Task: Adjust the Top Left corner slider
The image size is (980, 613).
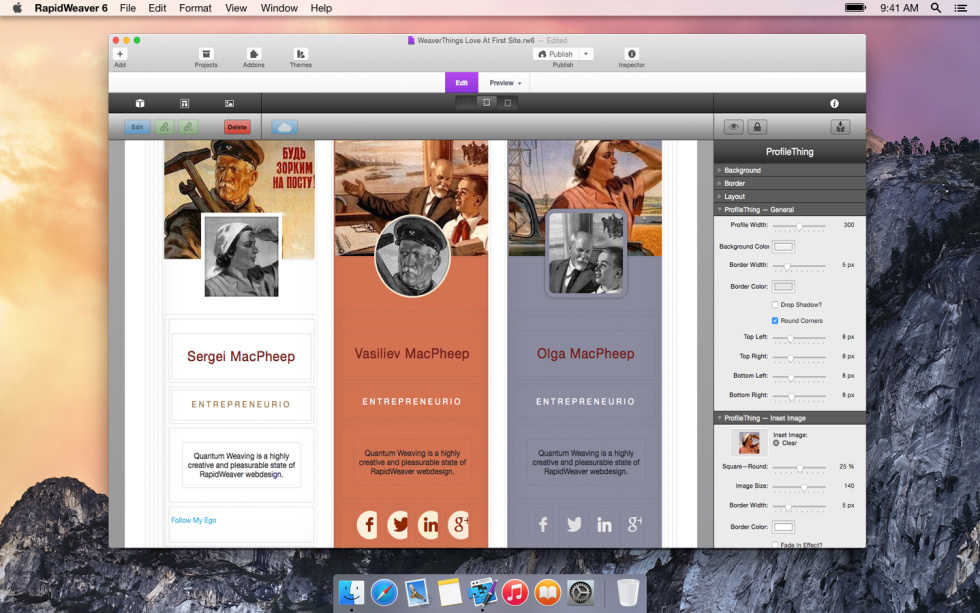Action: (x=799, y=337)
